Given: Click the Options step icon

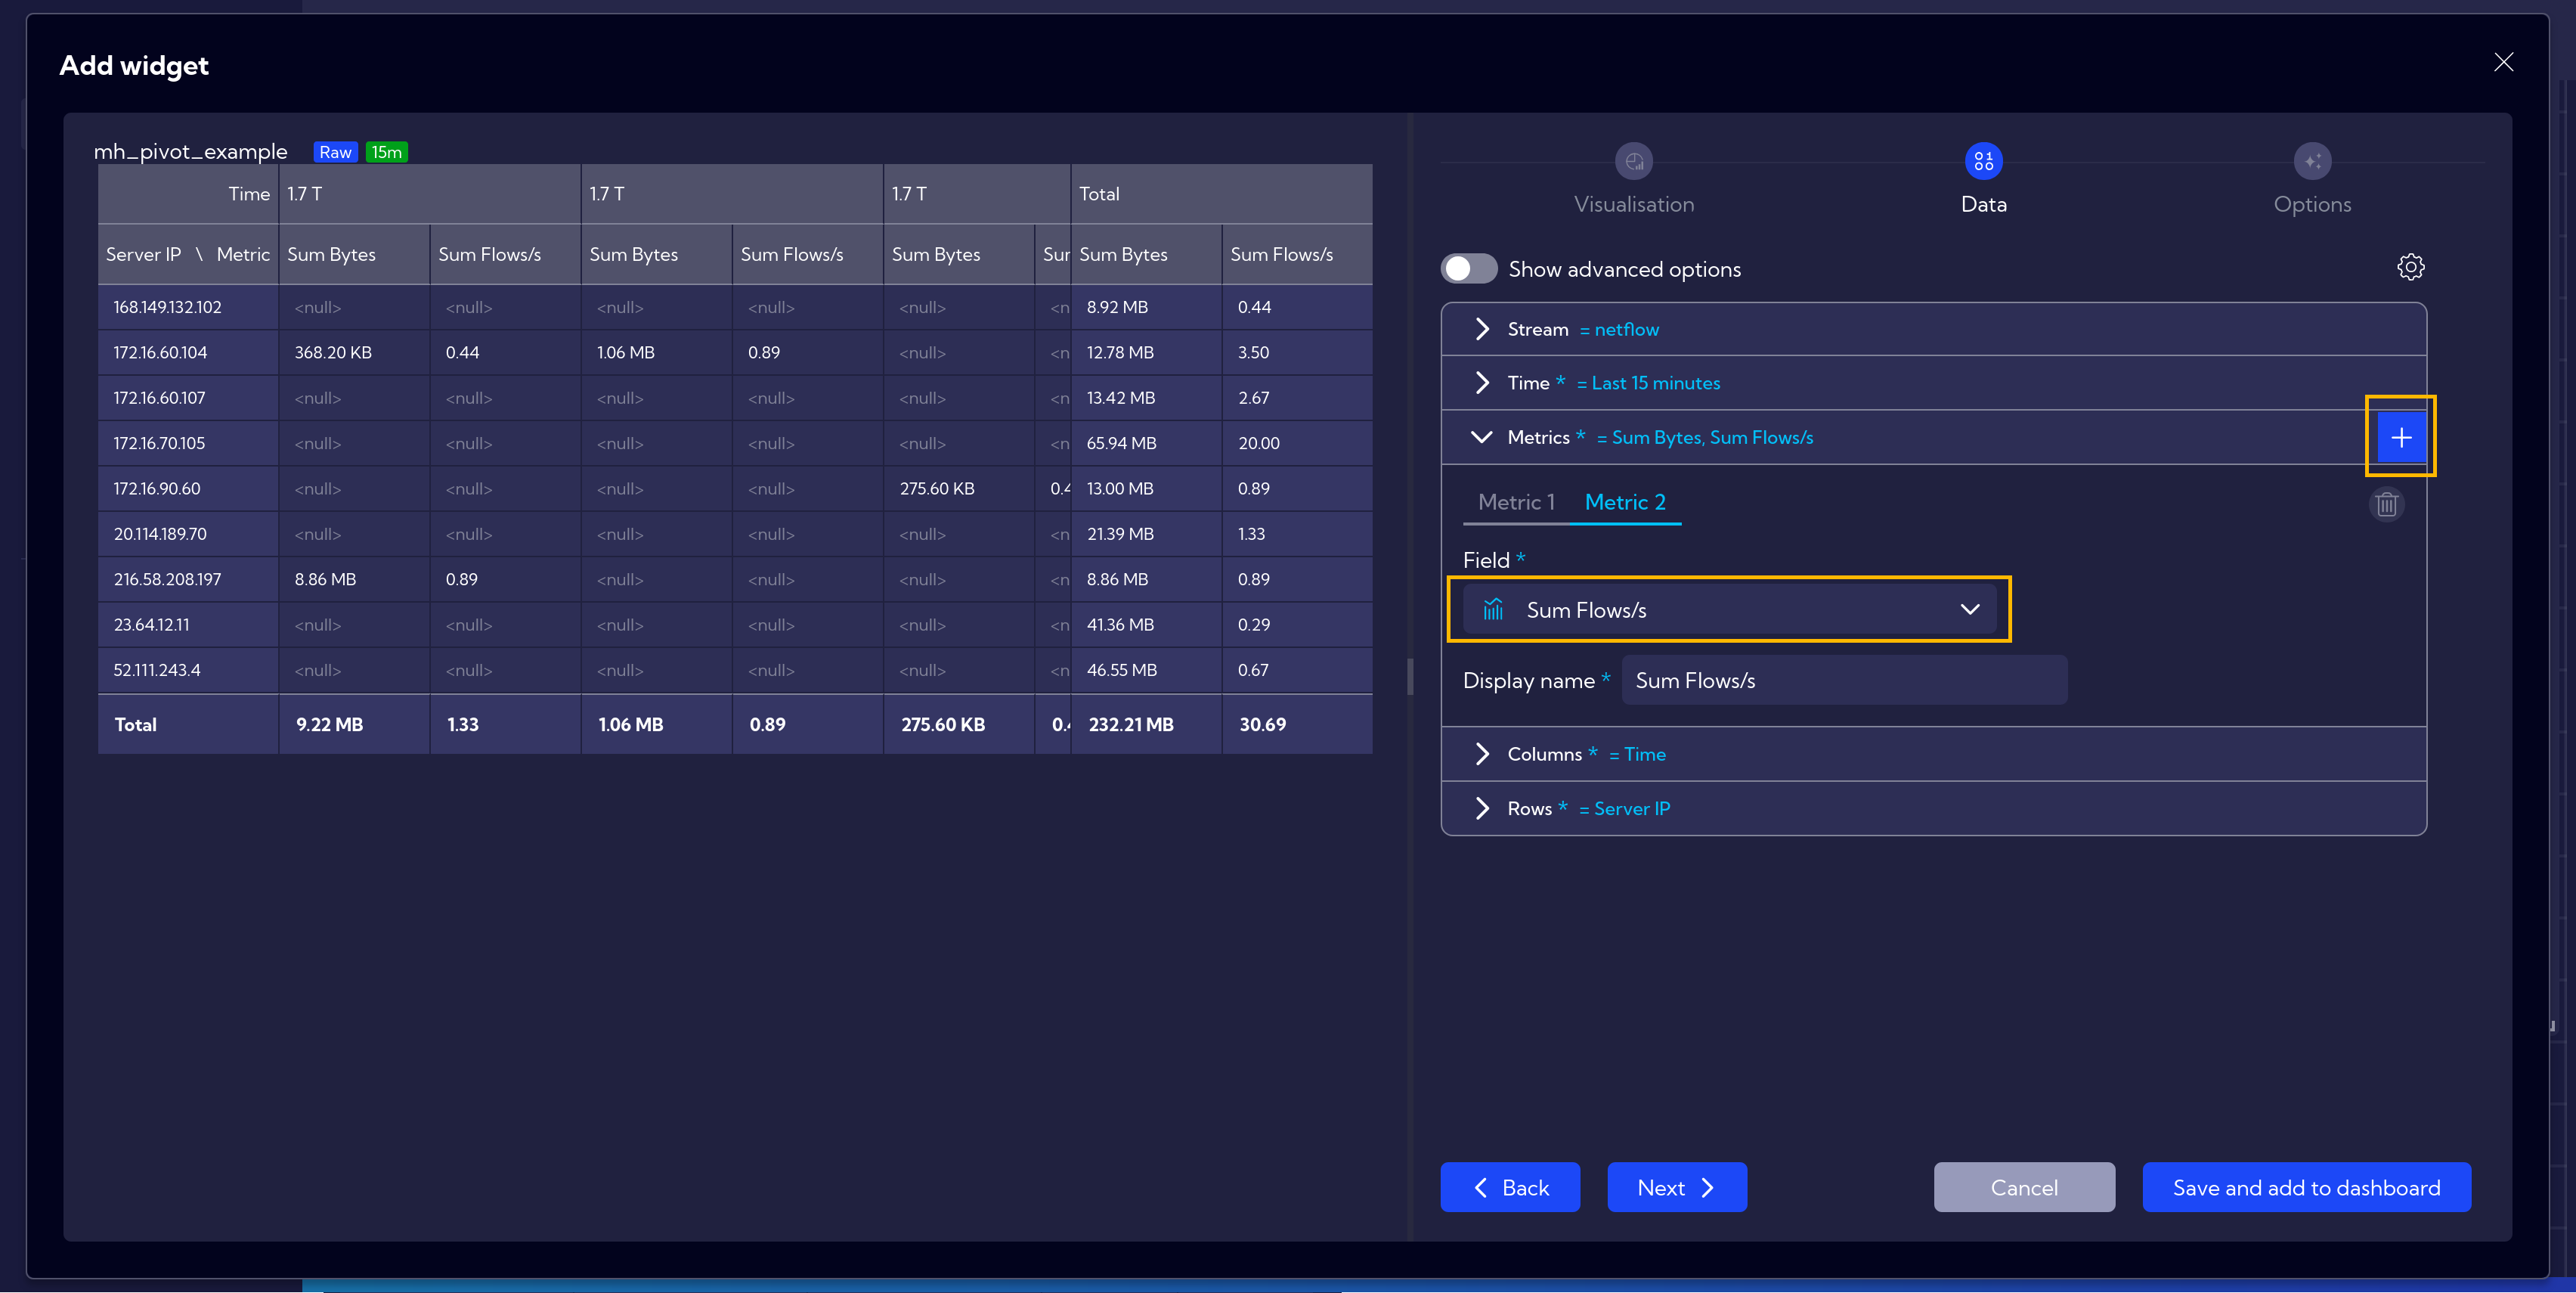Looking at the screenshot, I should [x=2312, y=161].
